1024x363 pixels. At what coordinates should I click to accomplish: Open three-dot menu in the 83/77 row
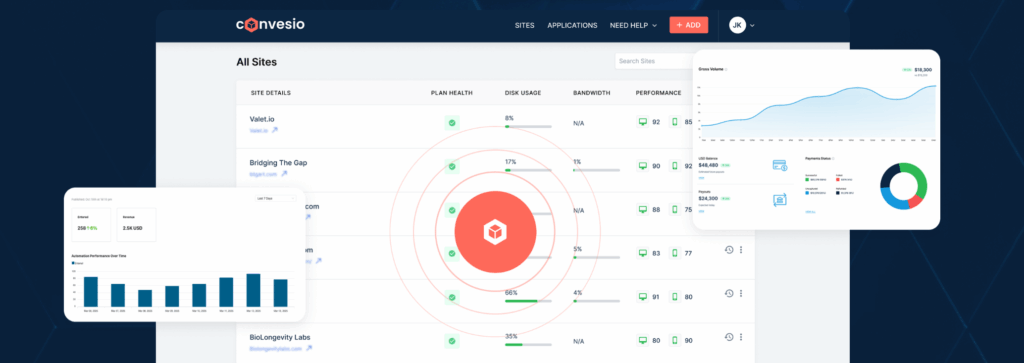pyautogui.click(x=741, y=250)
